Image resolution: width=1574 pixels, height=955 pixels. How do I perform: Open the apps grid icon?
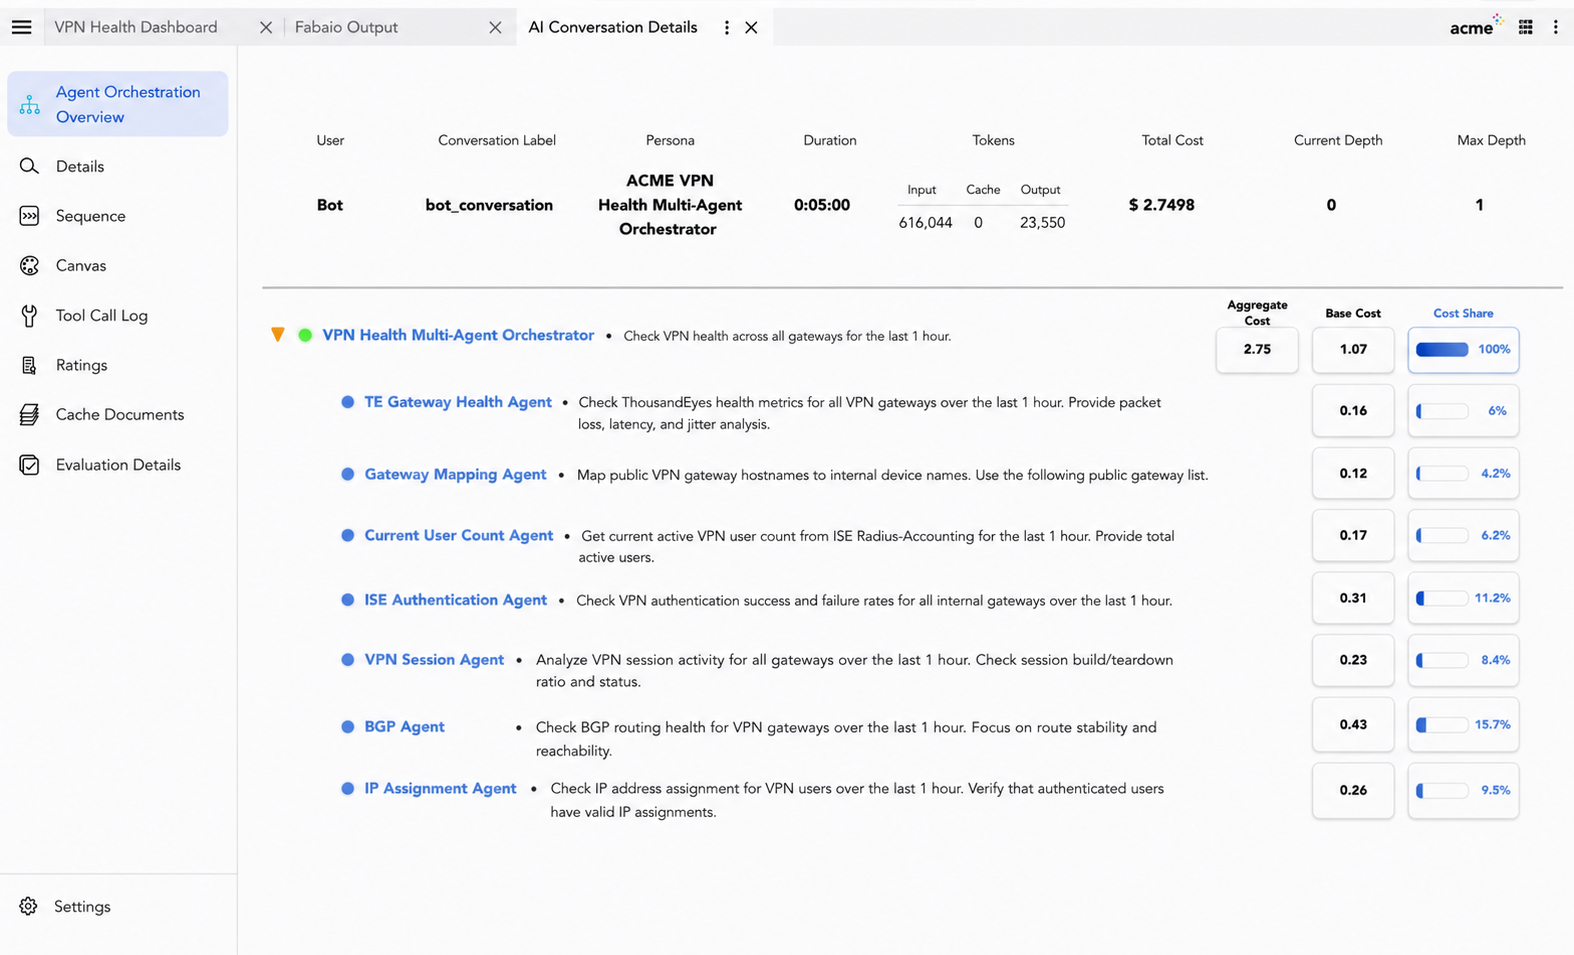click(x=1525, y=27)
